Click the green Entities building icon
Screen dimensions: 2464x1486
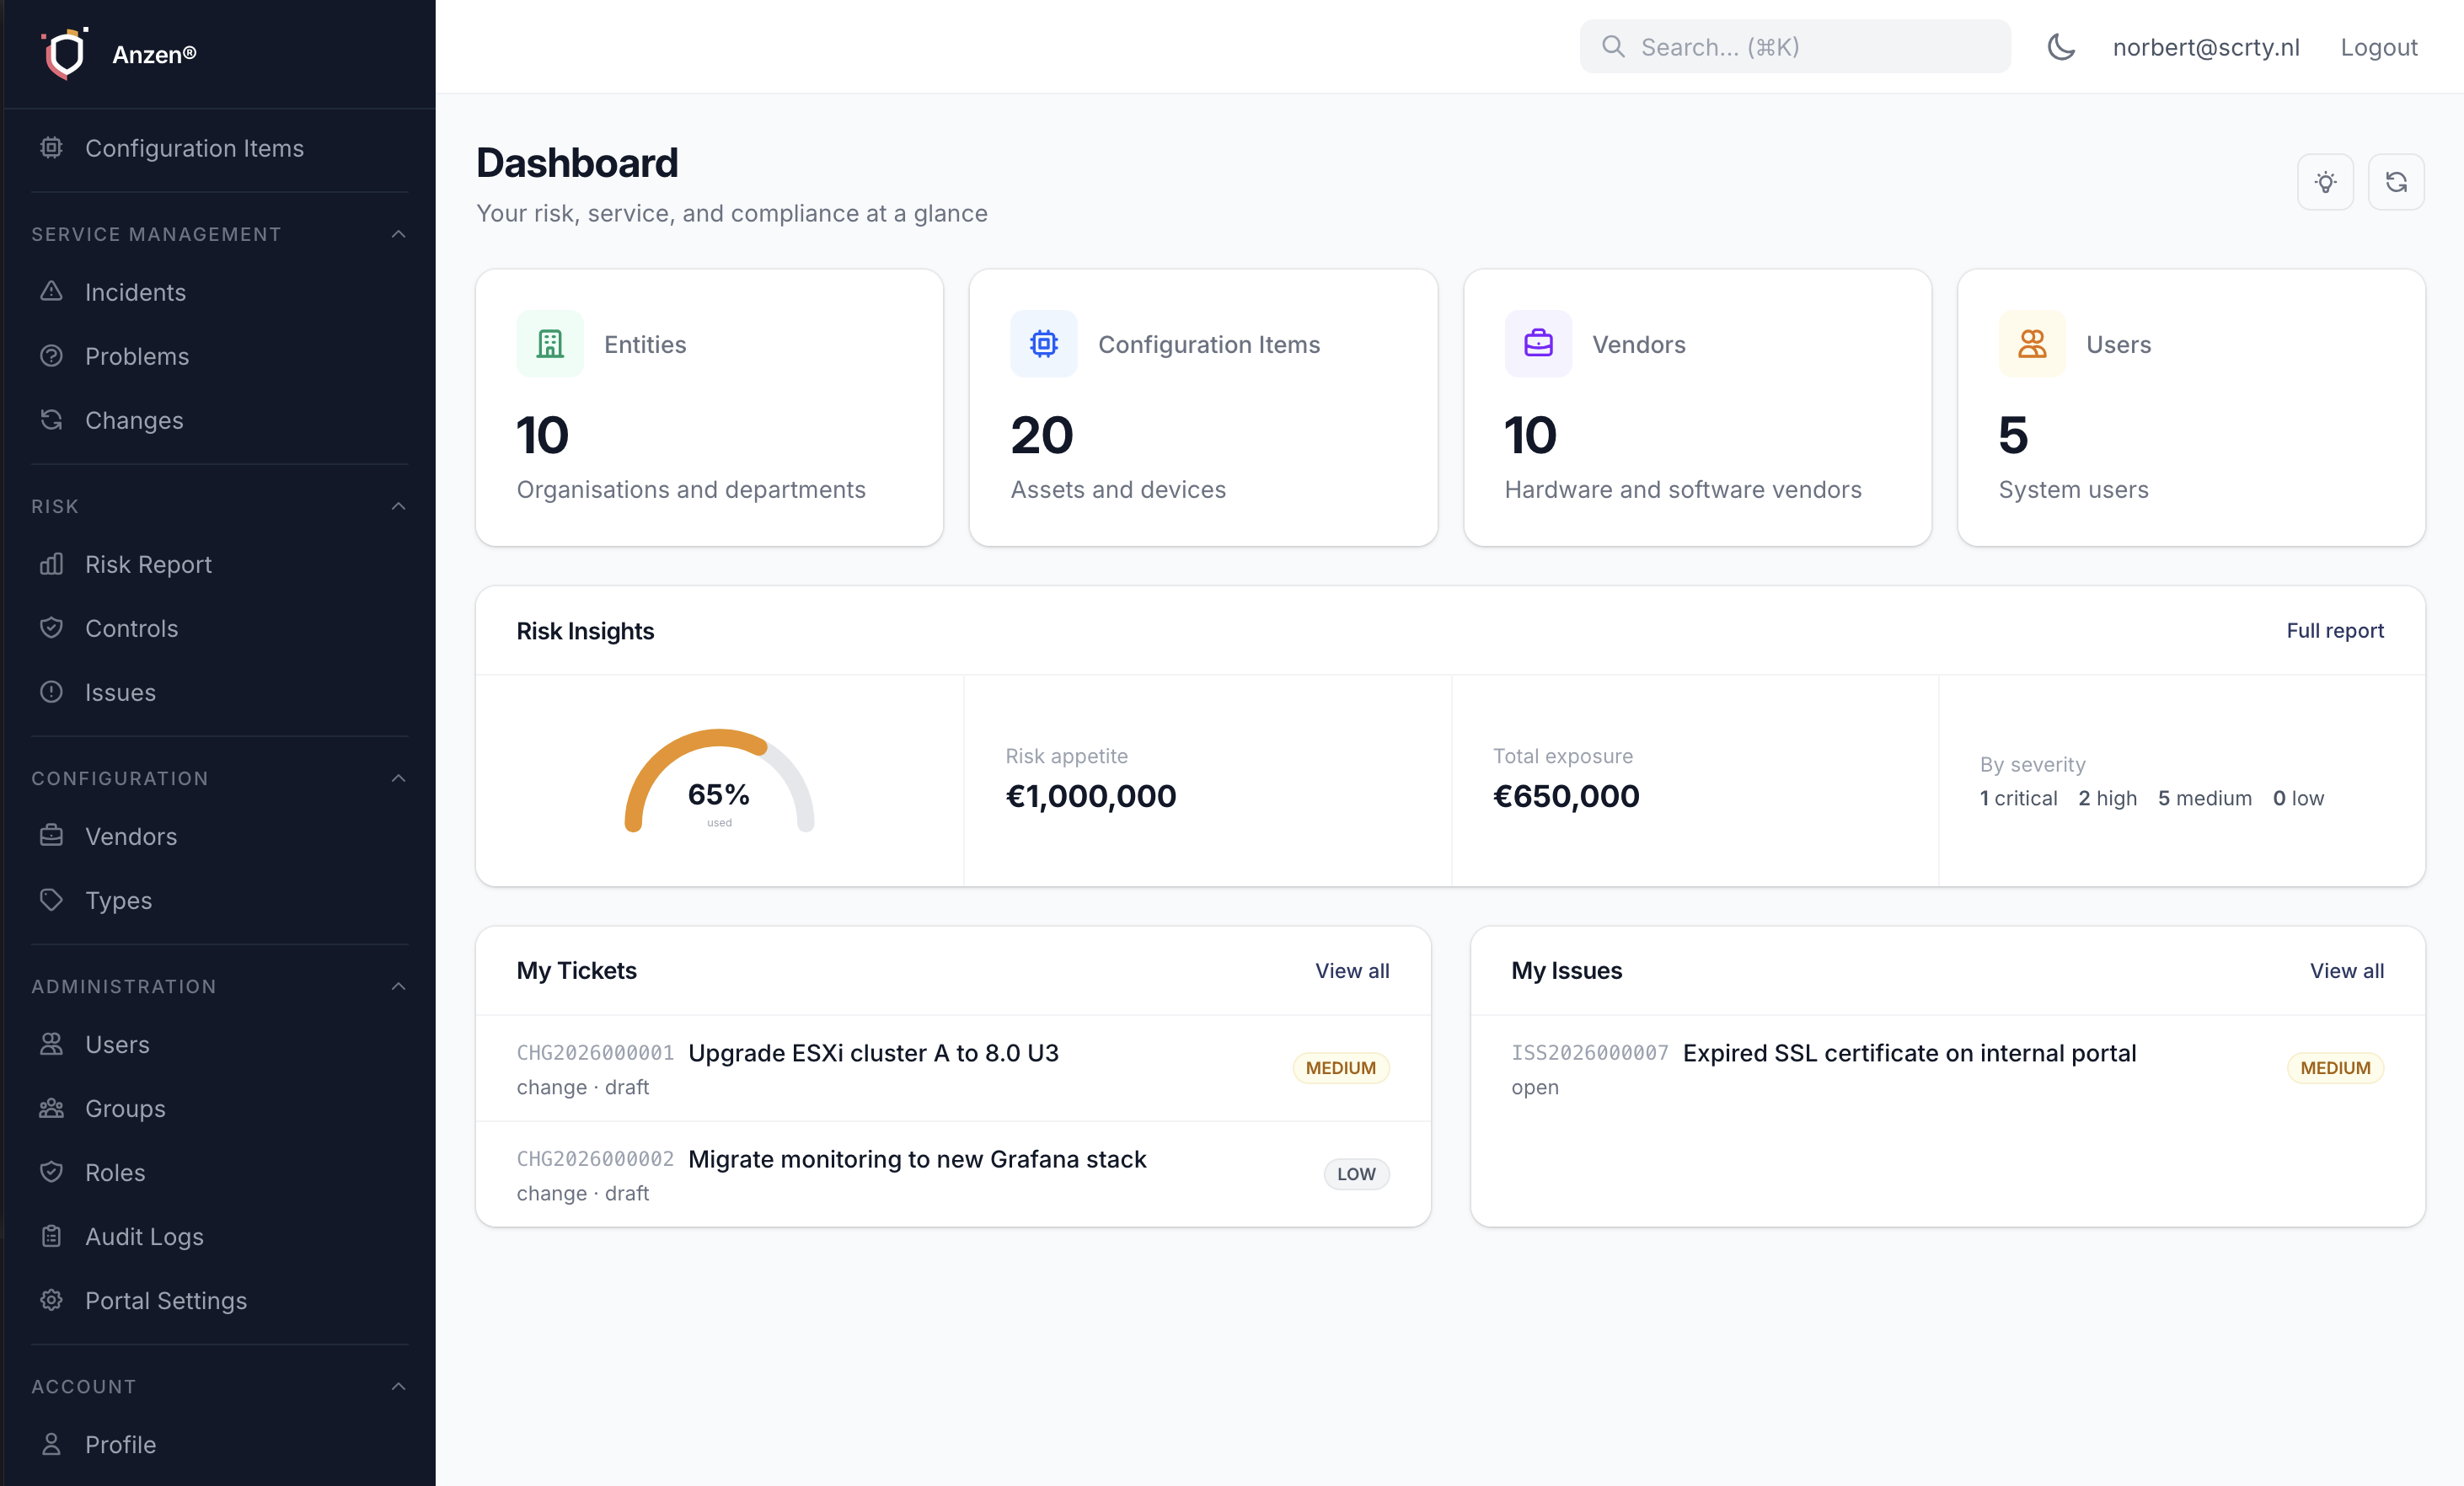pos(549,344)
